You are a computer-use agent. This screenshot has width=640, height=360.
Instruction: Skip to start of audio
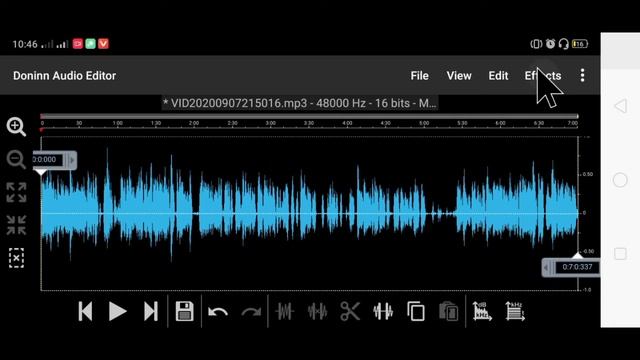pos(85,312)
